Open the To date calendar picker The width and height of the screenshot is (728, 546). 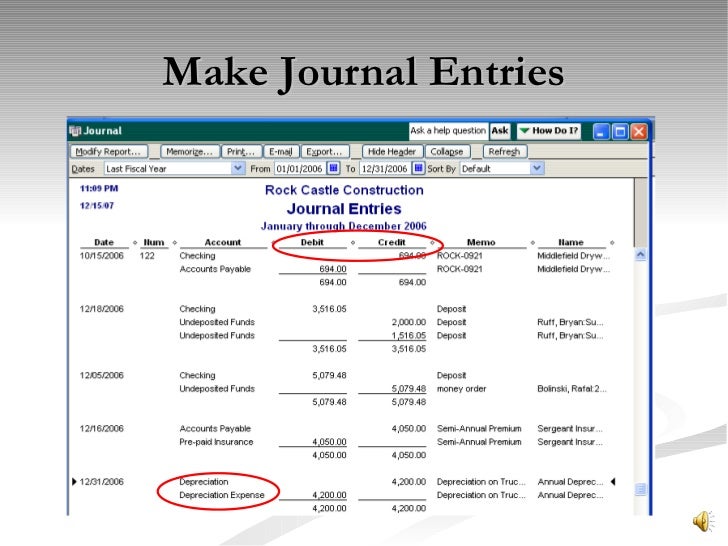click(x=418, y=168)
